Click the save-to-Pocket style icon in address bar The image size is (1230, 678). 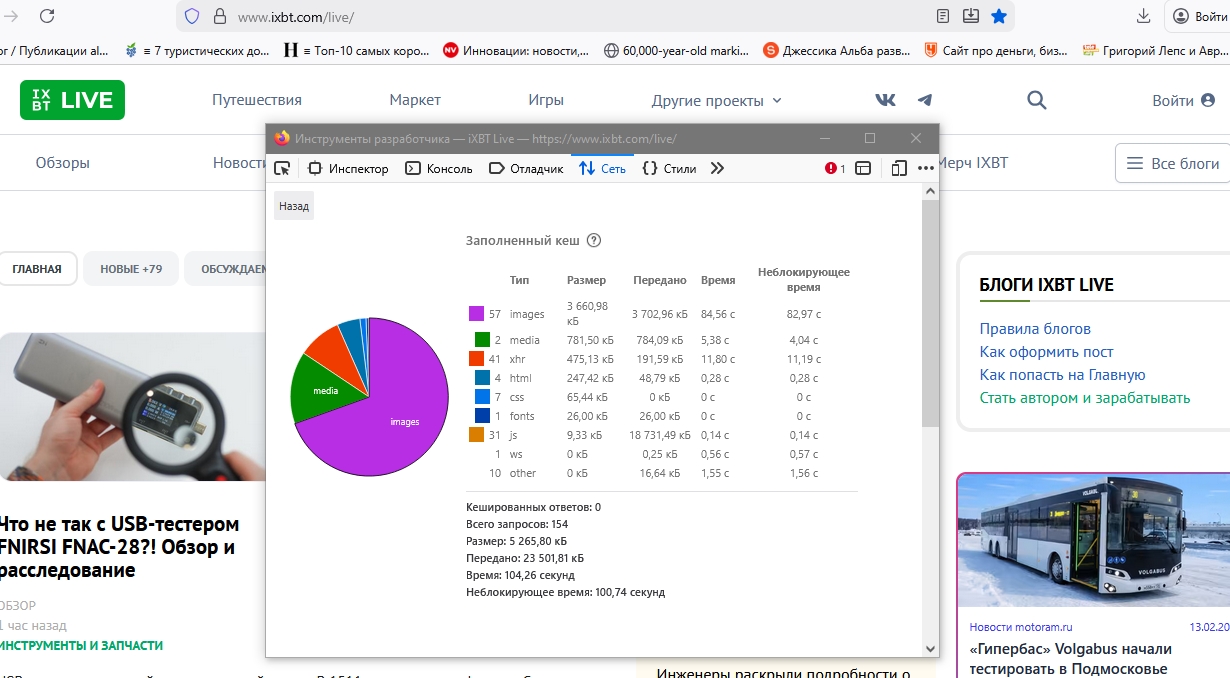(x=971, y=16)
